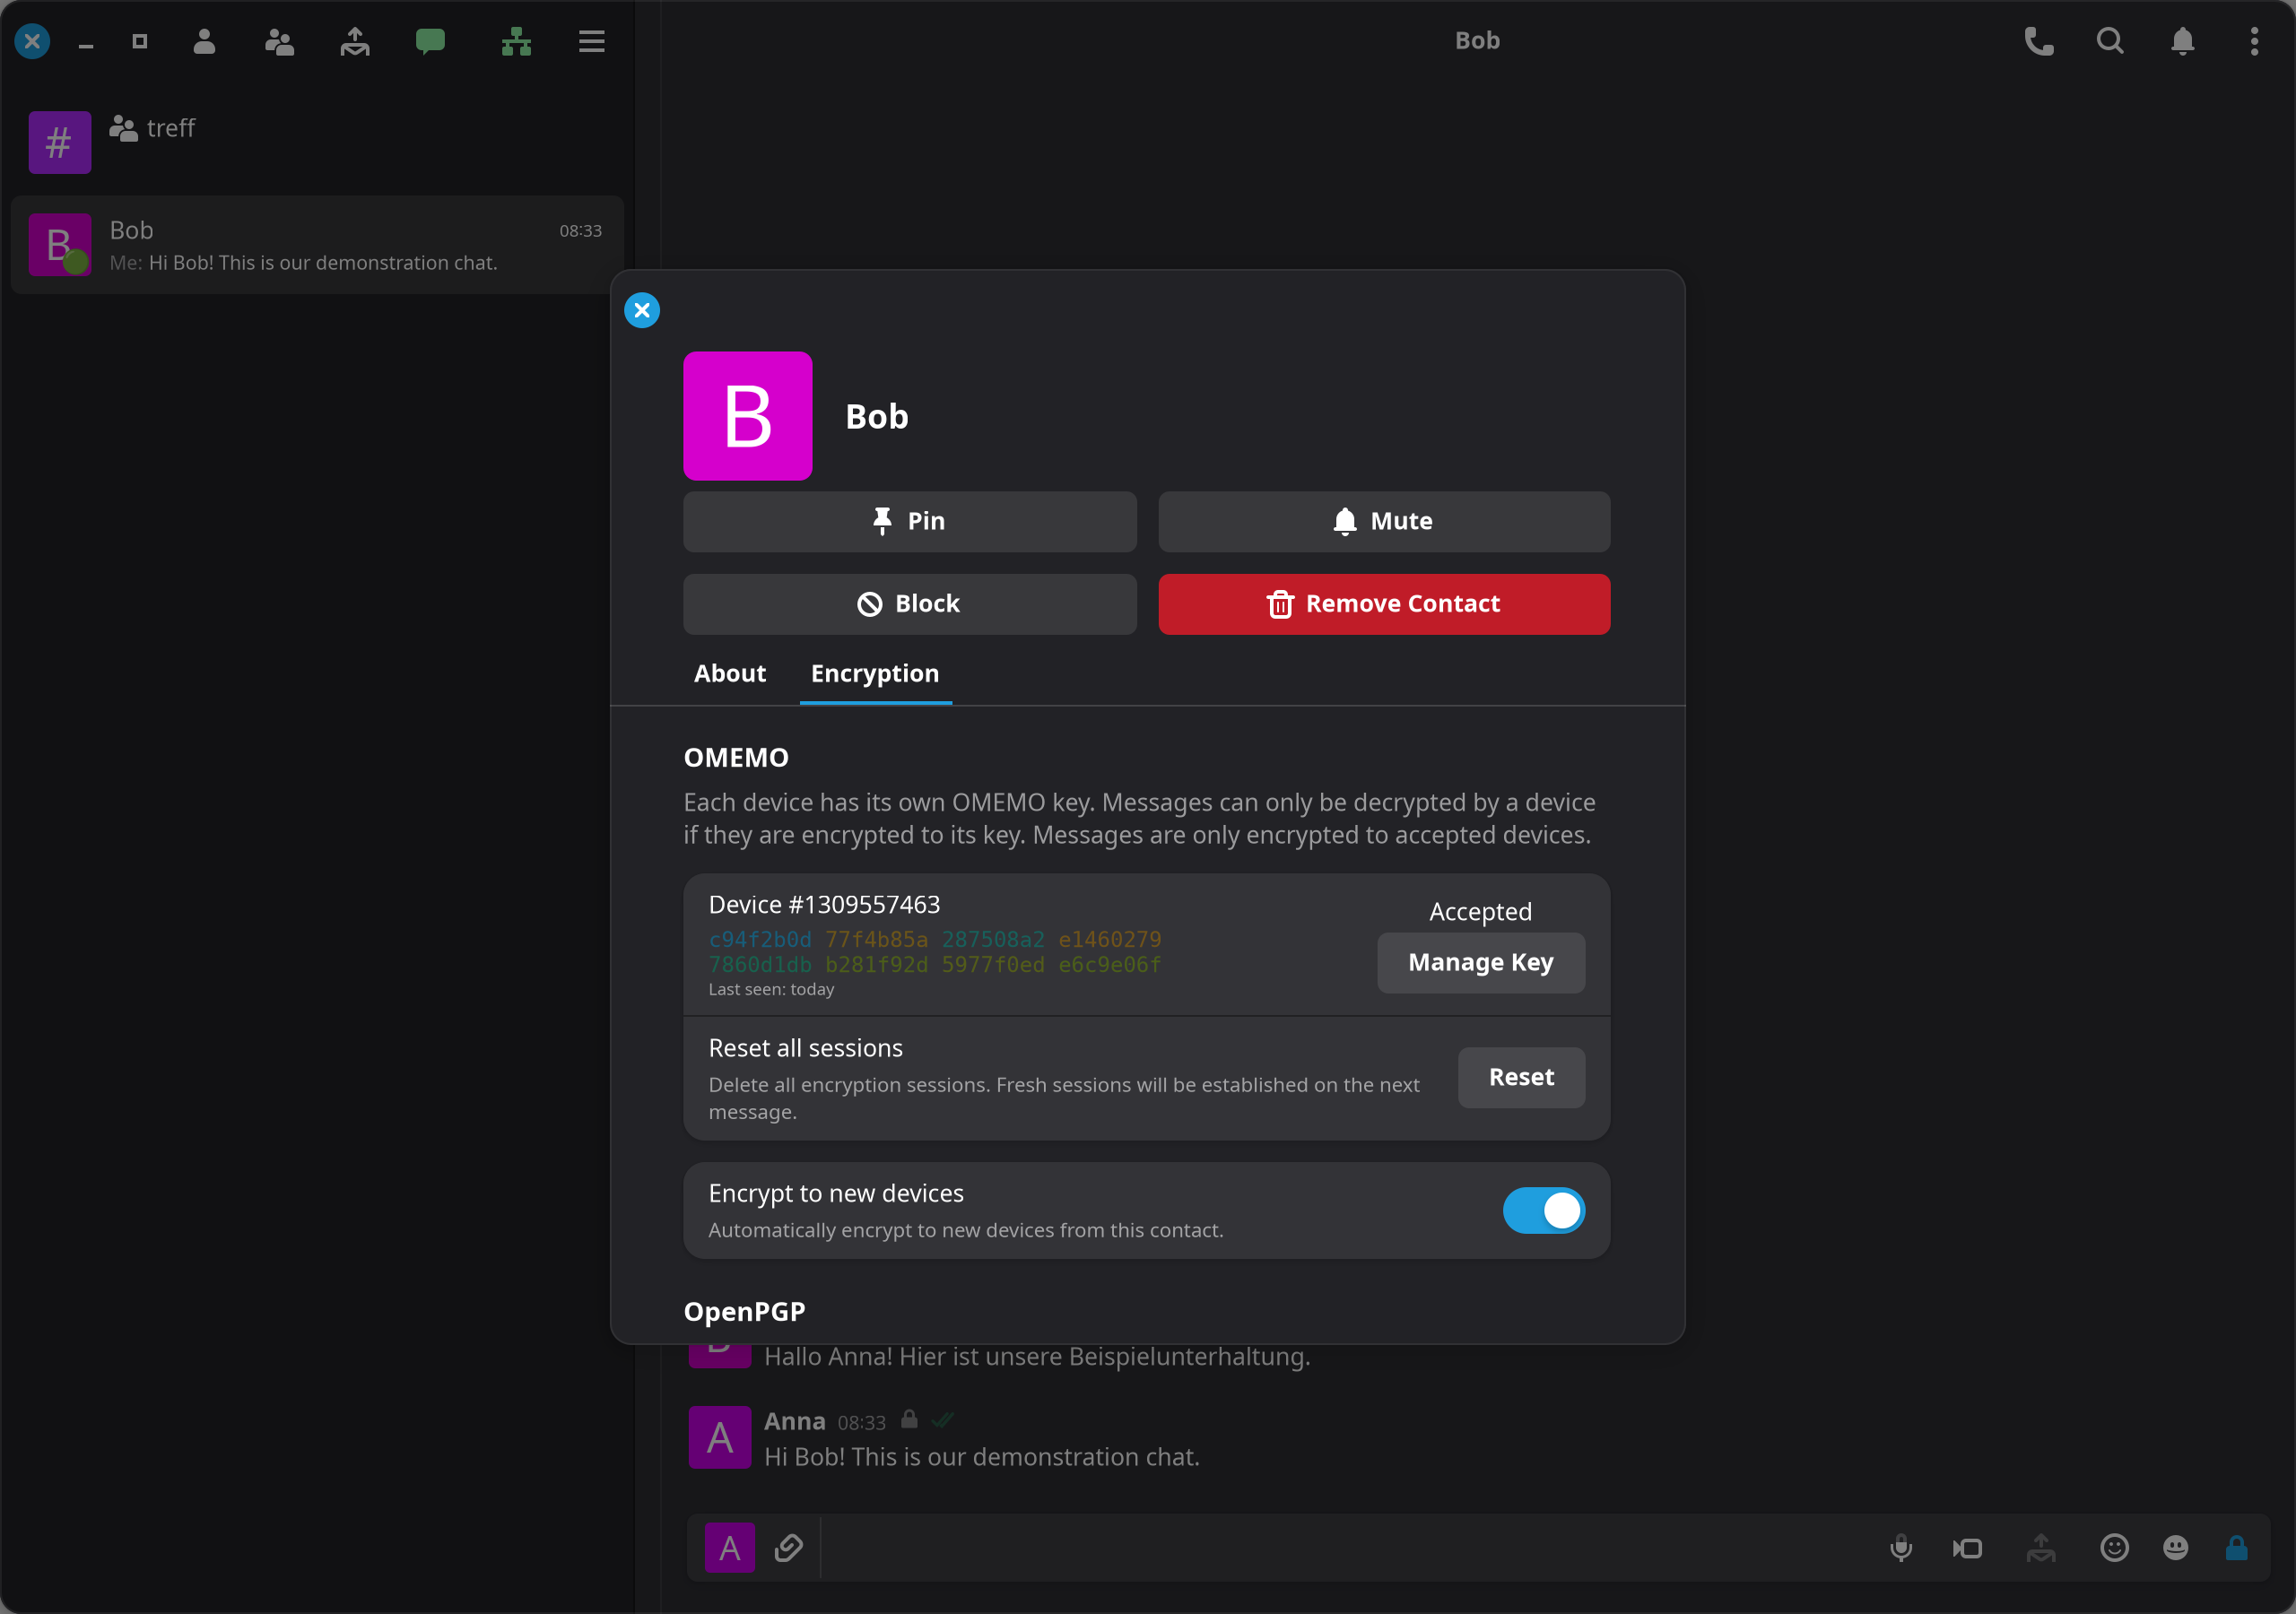This screenshot has height=1614, width=2296.
Task: Click the Device #1309557463 label
Action: pos(824,904)
